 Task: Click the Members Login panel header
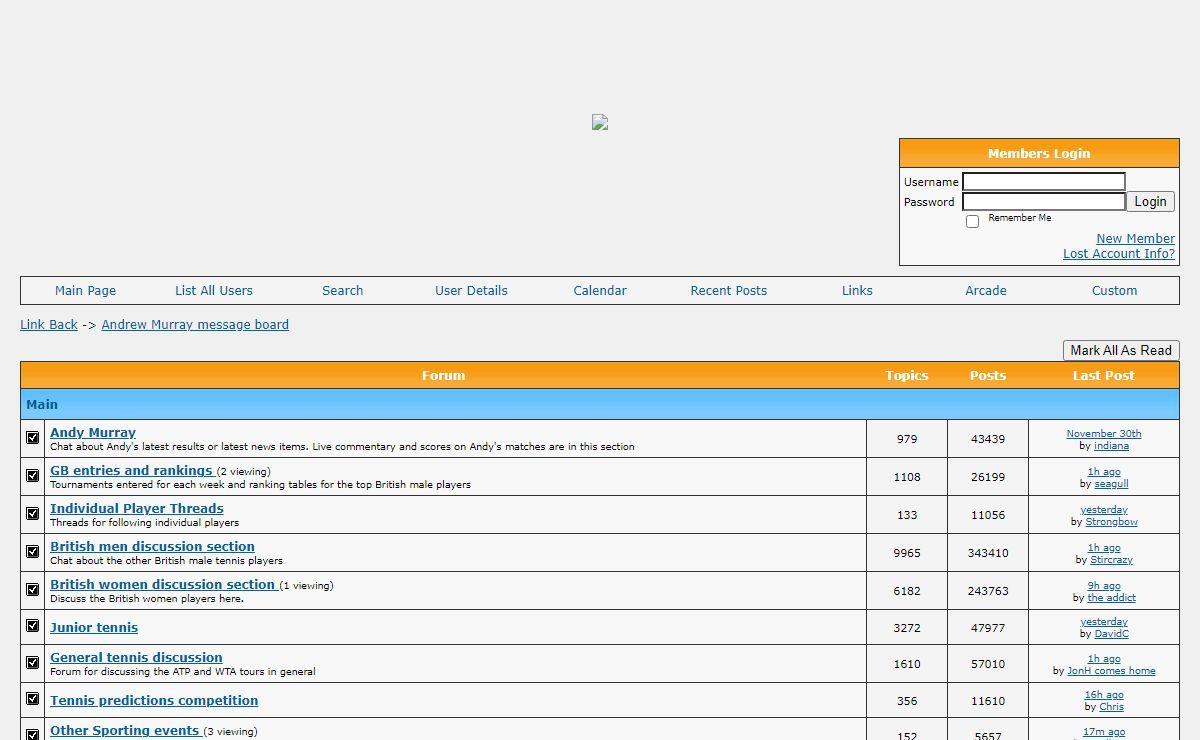[x=1039, y=153]
